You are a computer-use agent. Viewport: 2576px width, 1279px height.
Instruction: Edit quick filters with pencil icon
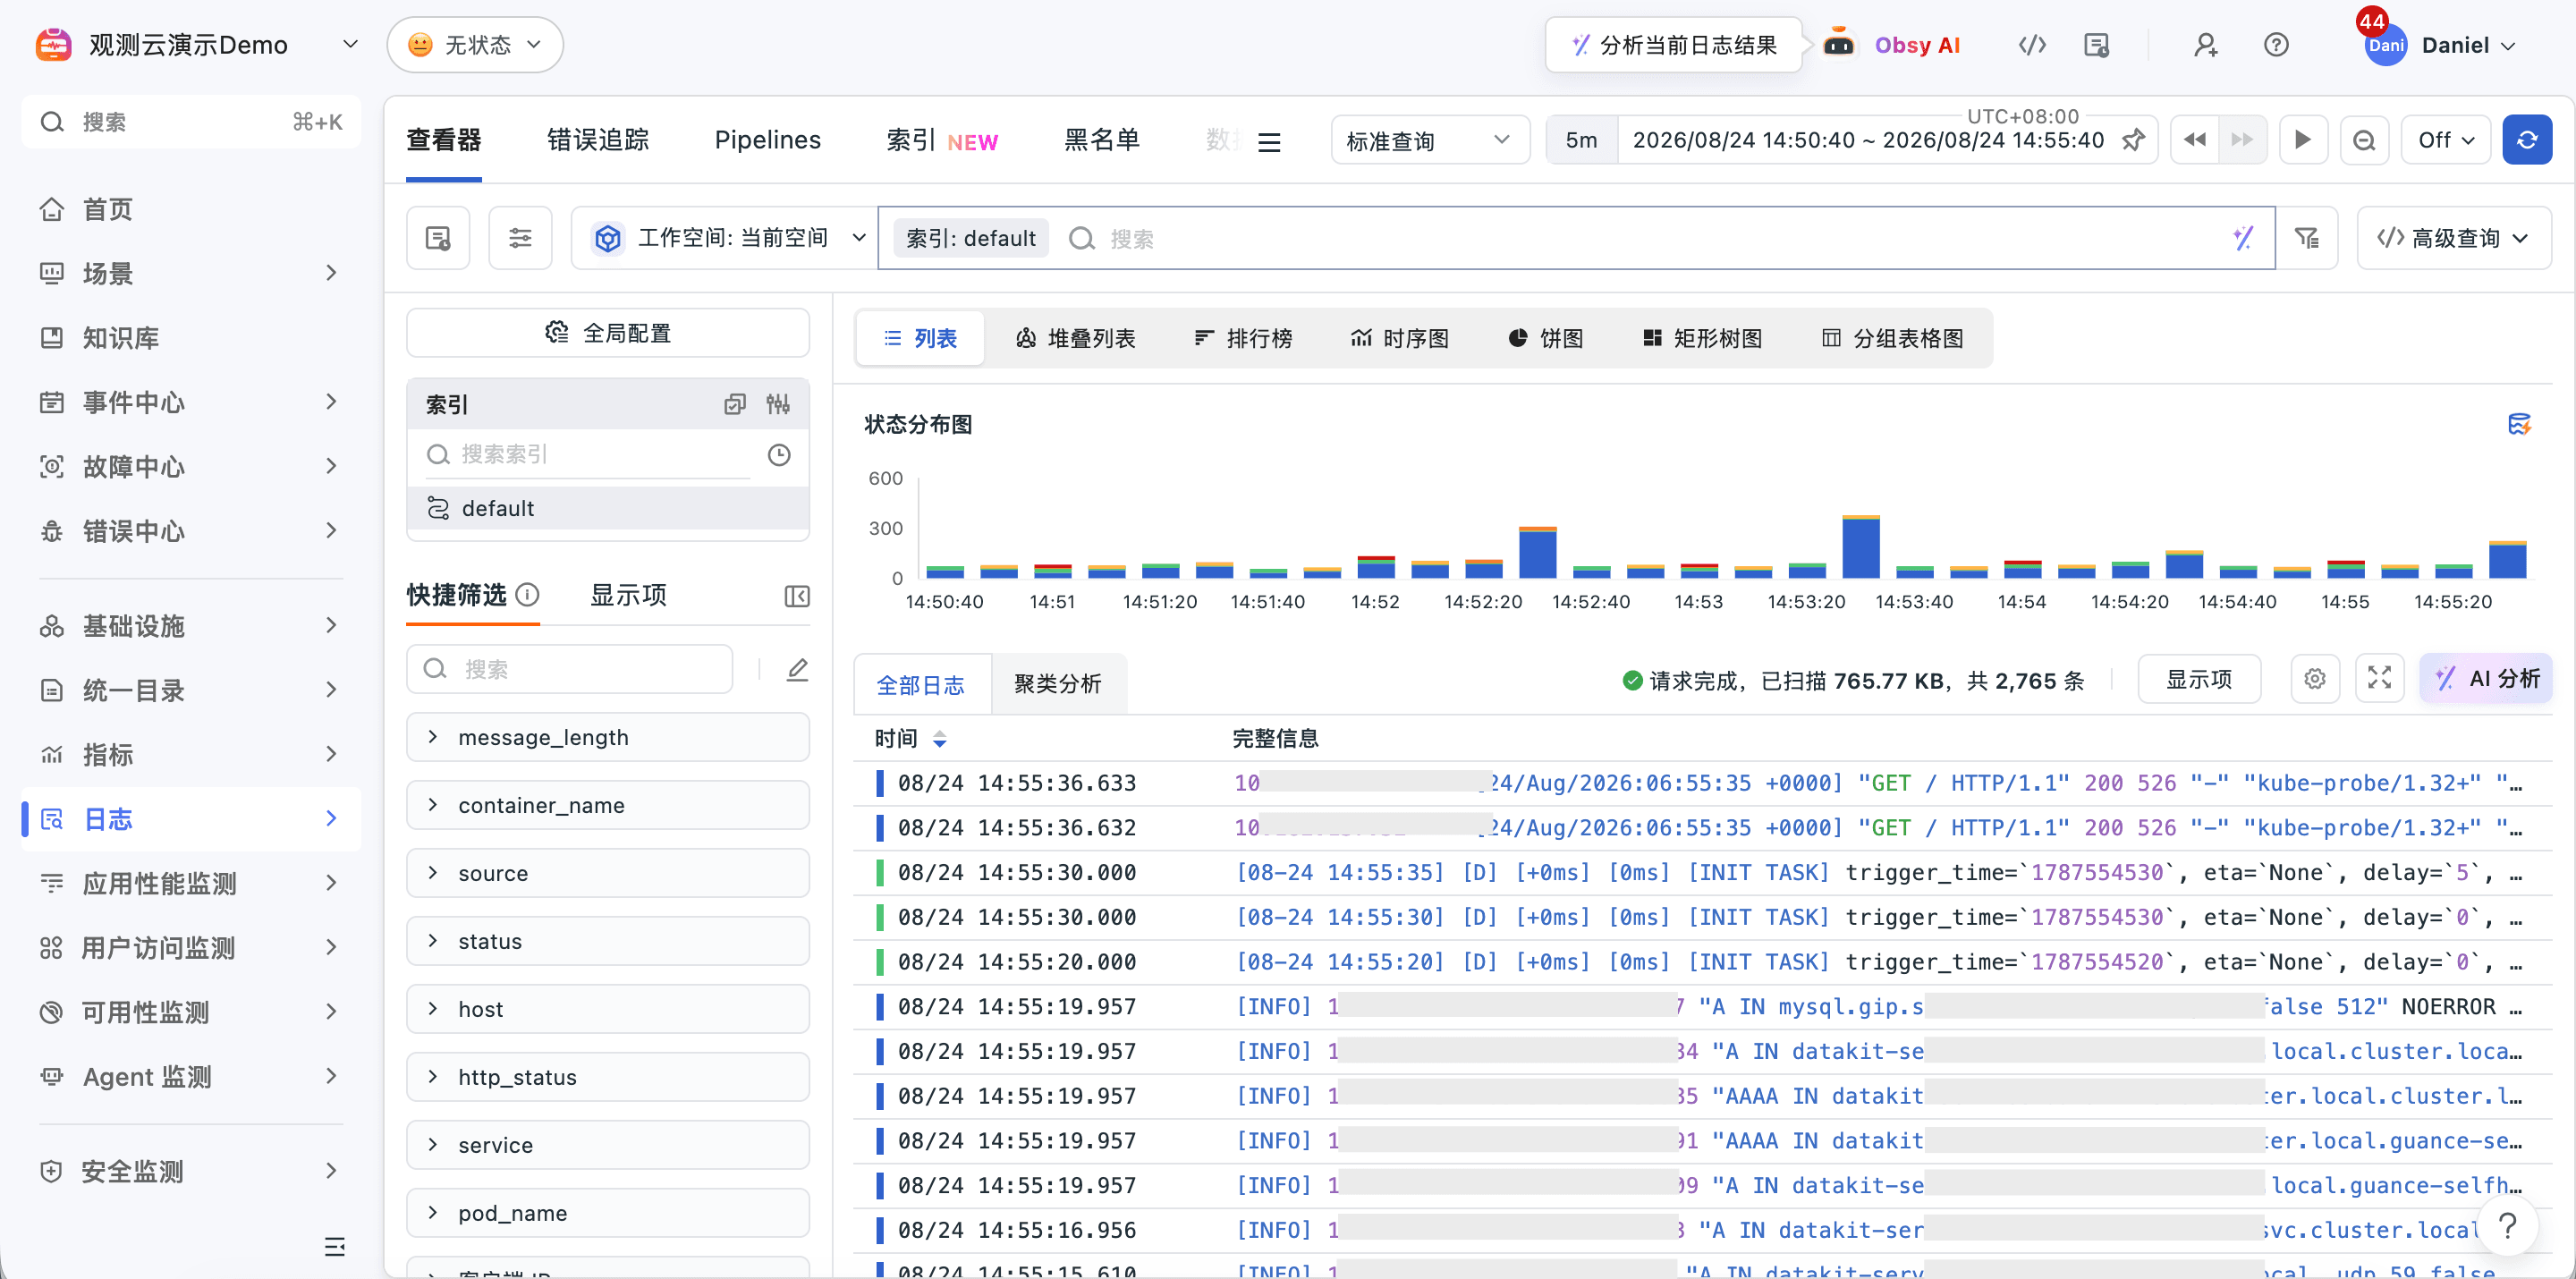(x=797, y=669)
